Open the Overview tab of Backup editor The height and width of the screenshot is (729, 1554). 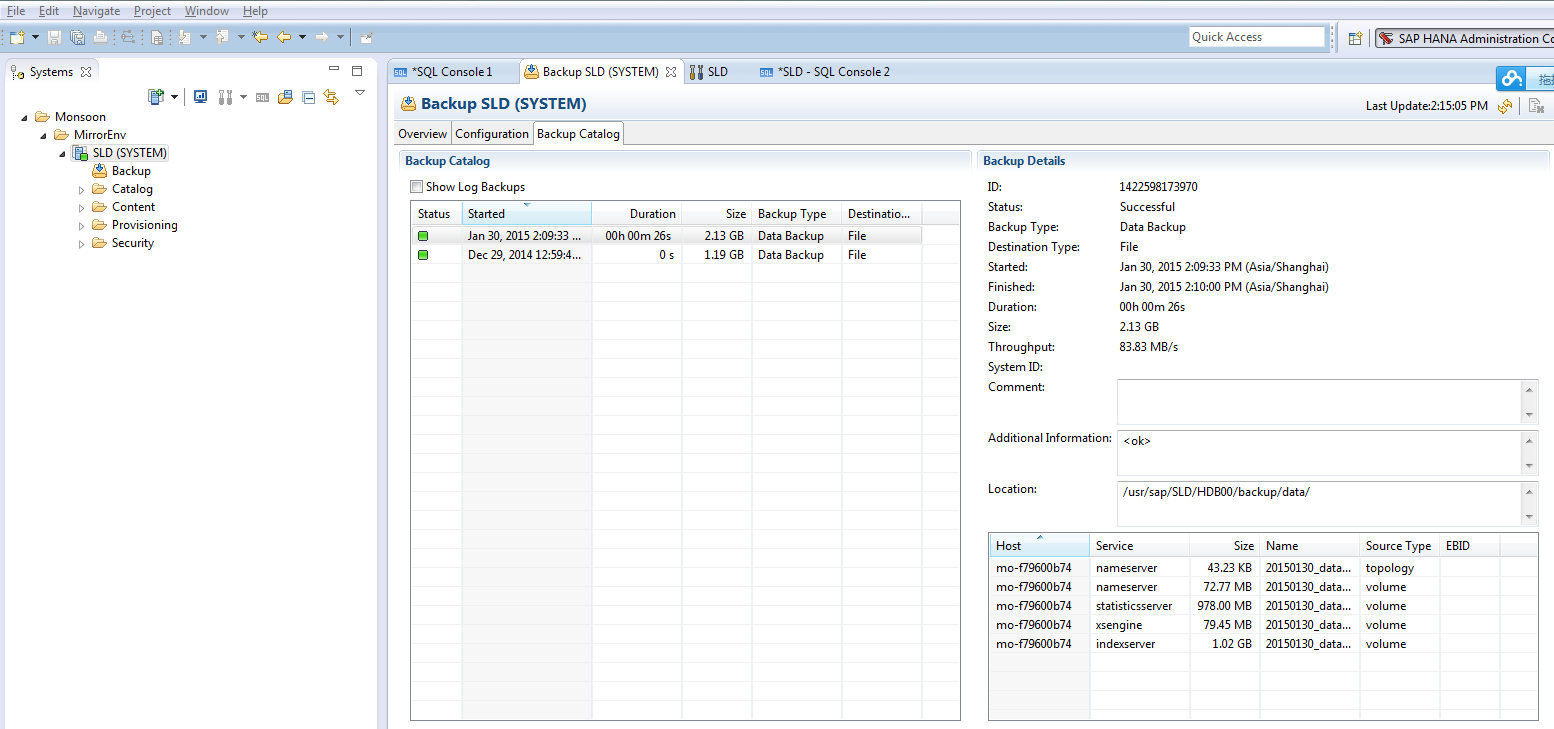422,134
